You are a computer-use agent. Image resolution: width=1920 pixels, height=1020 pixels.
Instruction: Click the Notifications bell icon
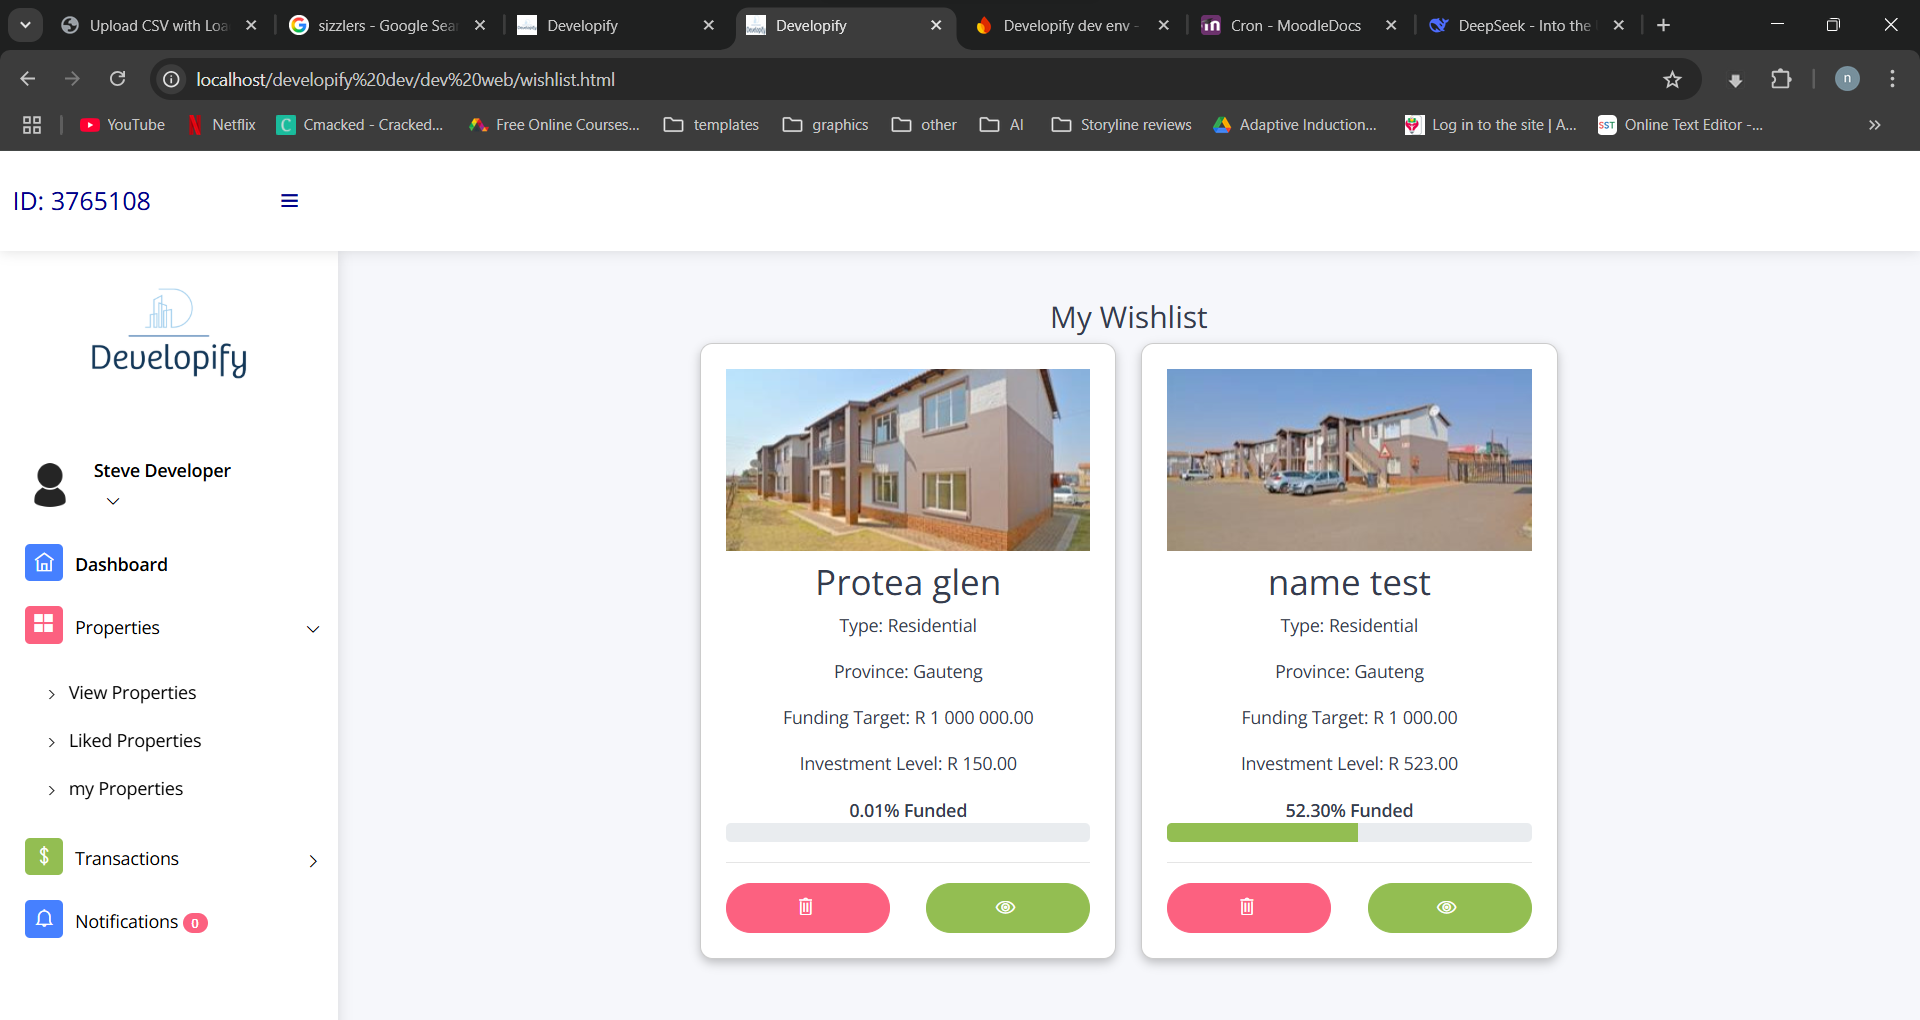coord(44,920)
